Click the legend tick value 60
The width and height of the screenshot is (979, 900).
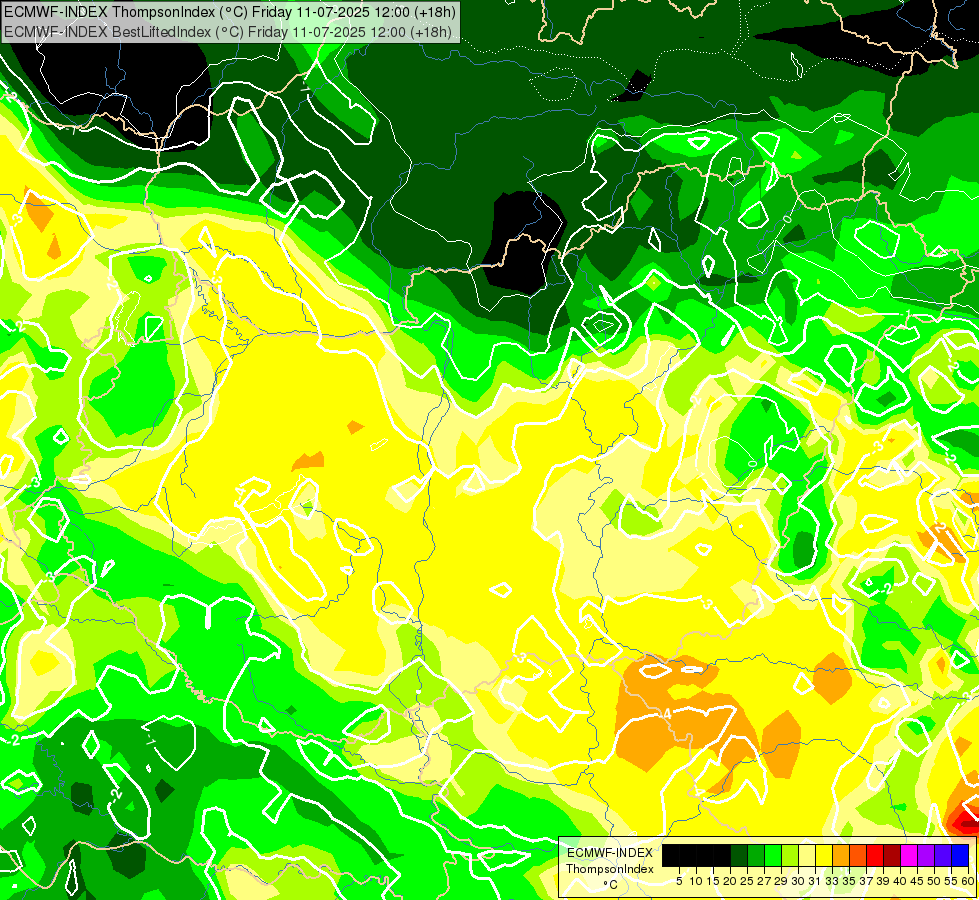tap(968, 881)
